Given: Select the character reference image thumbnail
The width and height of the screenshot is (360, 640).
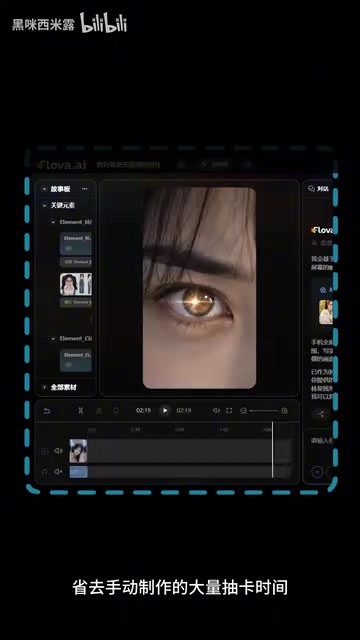Looking at the screenshot, I should 76,284.
